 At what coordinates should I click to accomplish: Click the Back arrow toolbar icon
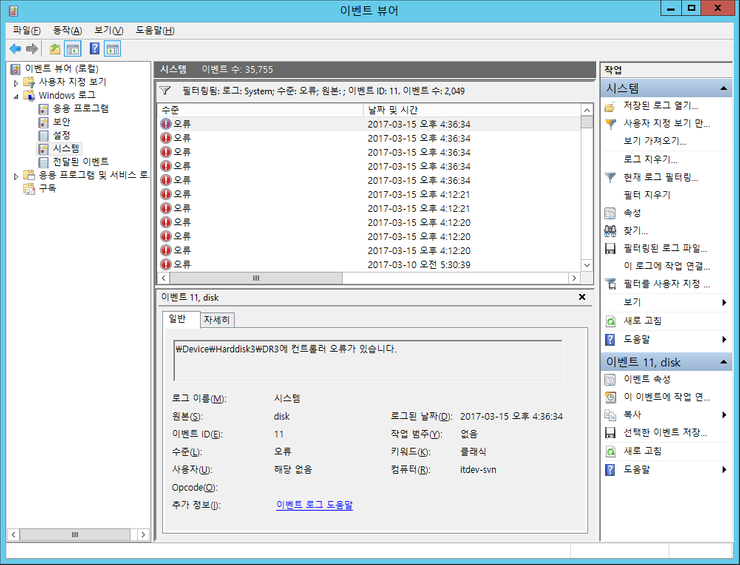pos(15,49)
